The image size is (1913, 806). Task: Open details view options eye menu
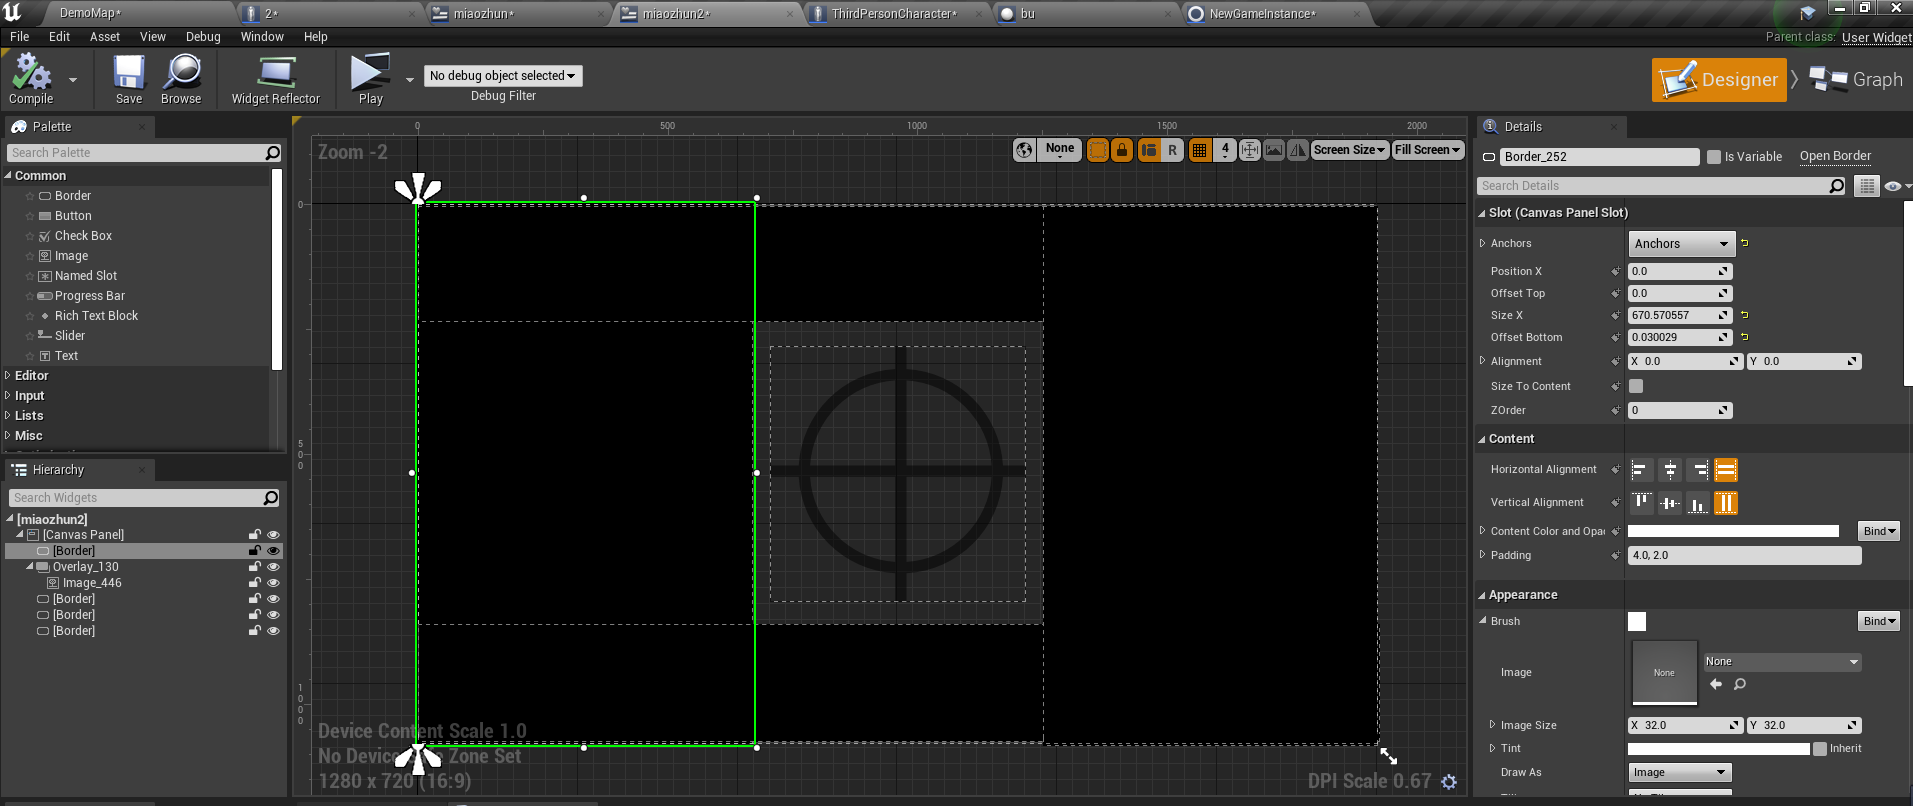(x=1896, y=186)
